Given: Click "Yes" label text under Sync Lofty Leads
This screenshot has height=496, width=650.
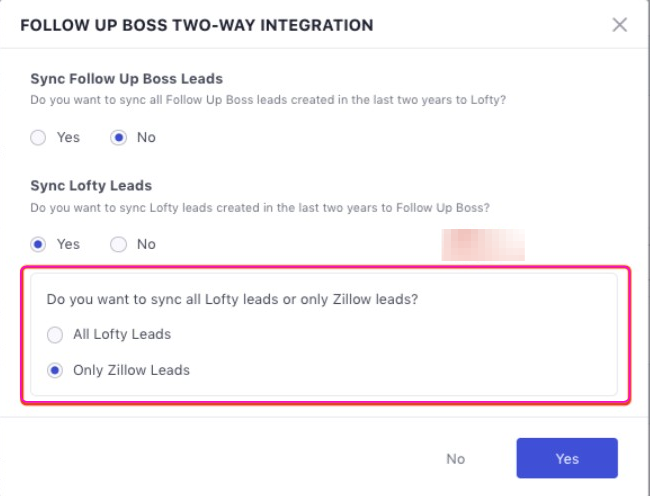Looking at the screenshot, I should point(68,244).
